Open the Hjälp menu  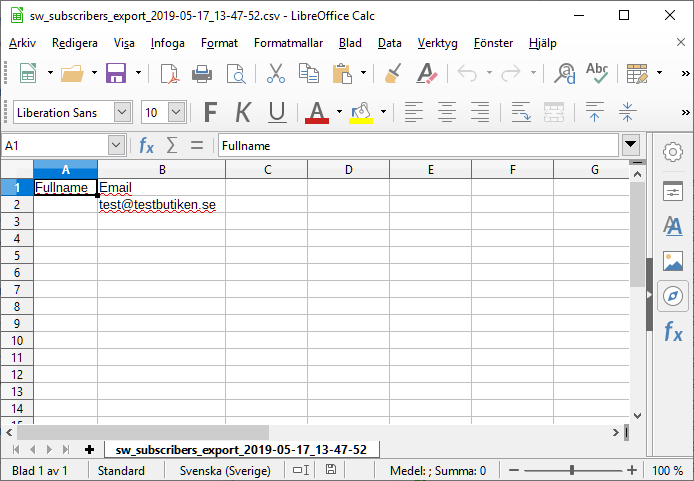(x=543, y=43)
